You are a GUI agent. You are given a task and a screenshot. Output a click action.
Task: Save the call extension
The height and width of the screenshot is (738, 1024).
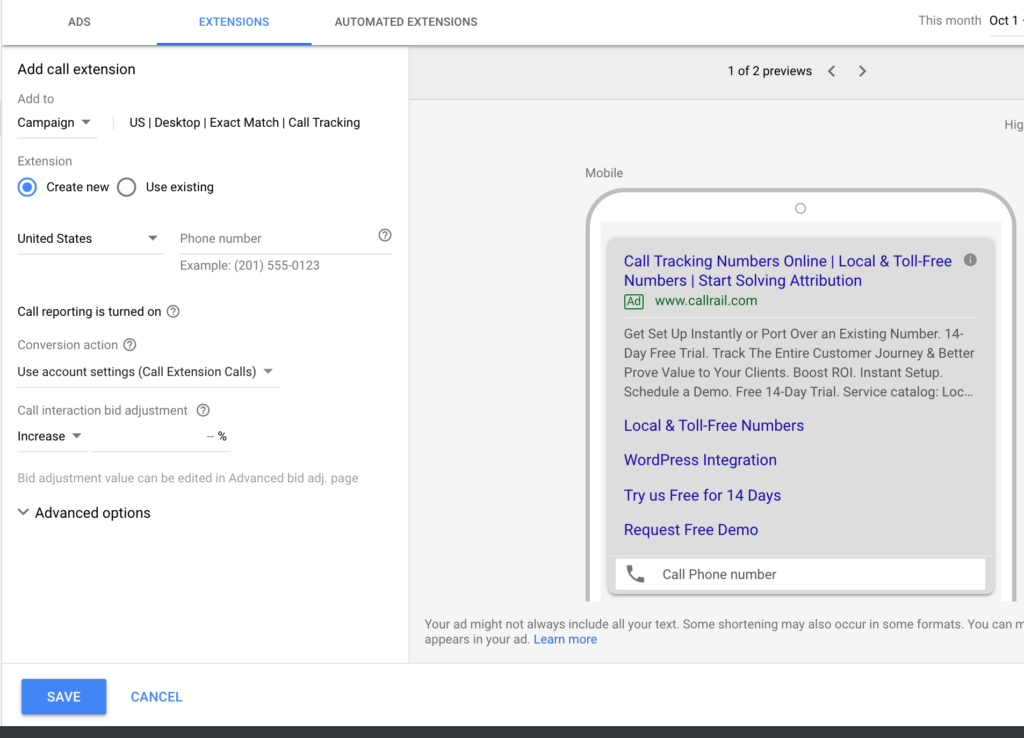[64, 697]
